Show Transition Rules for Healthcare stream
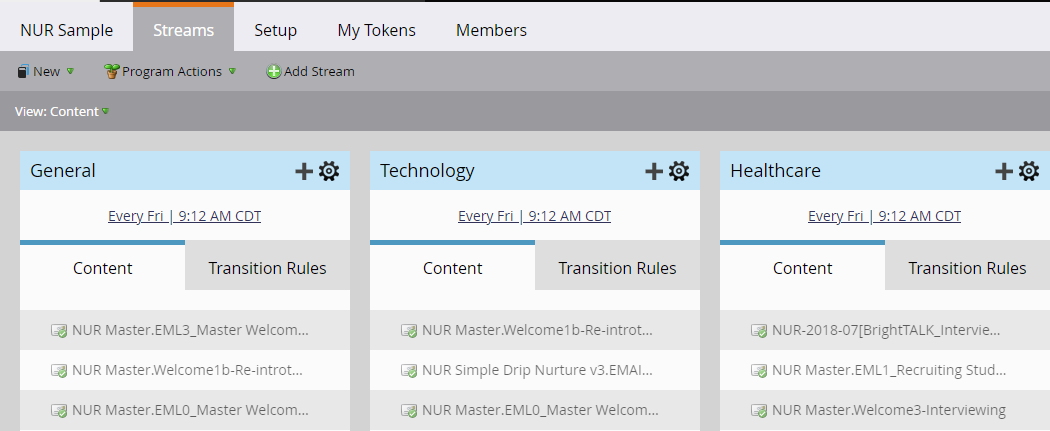 pos(967,268)
